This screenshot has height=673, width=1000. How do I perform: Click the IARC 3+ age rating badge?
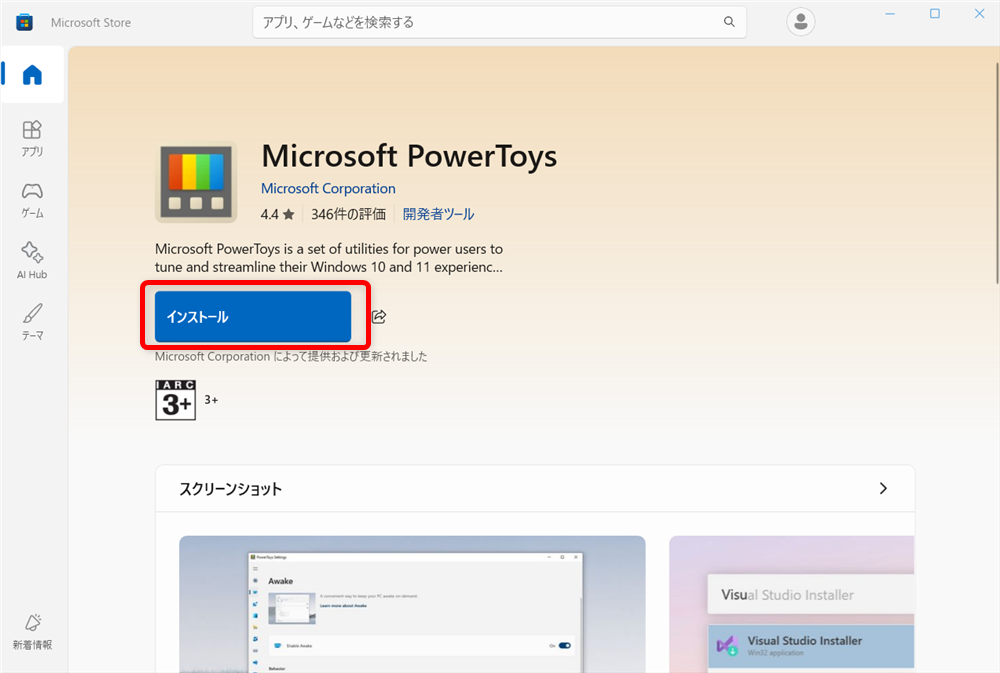click(x=175, y=399)
